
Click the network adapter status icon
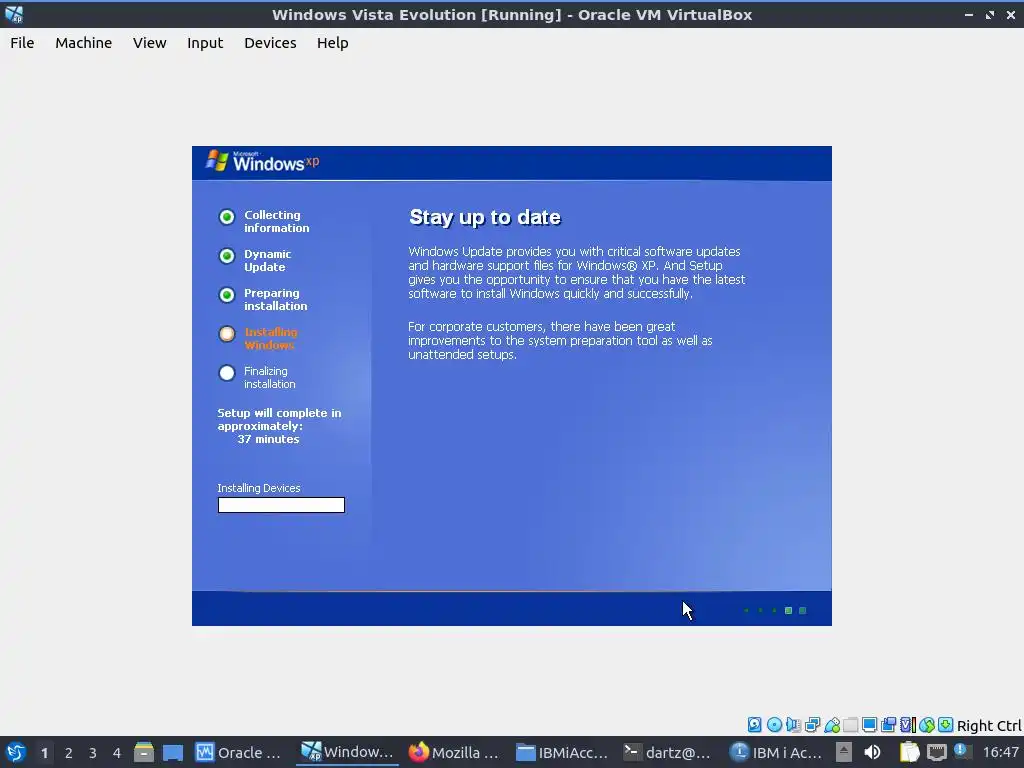click(812, 724)
